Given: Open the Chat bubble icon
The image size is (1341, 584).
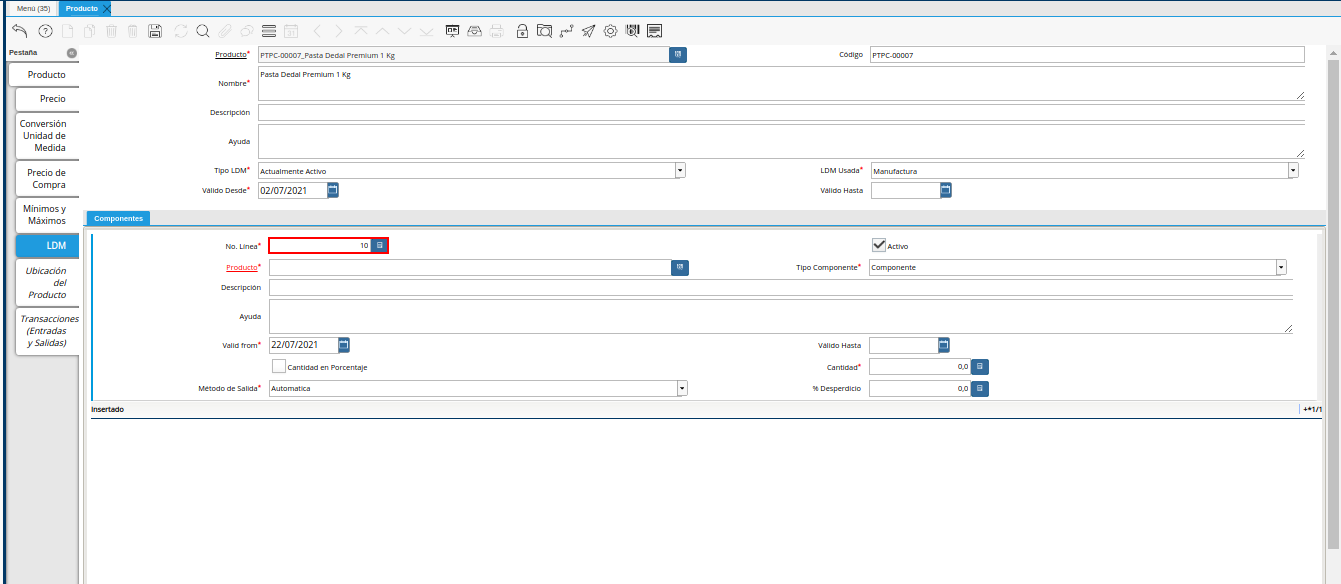Looking at the screenshot, I should coord(246,31).
